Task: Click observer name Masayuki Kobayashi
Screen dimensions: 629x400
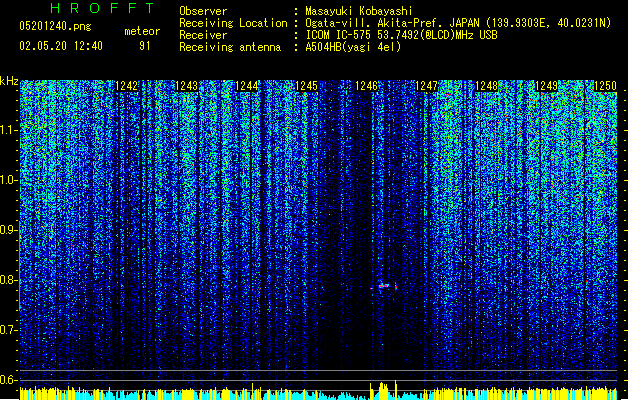Action: (359, 11)
